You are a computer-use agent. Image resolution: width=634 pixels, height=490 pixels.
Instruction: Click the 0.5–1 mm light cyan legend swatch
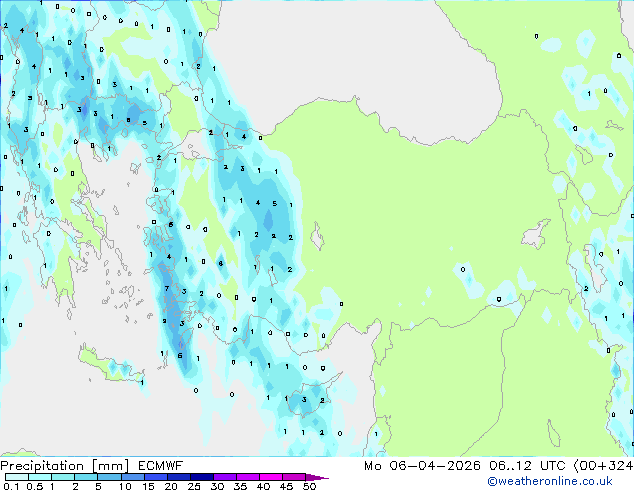(40, 477)
